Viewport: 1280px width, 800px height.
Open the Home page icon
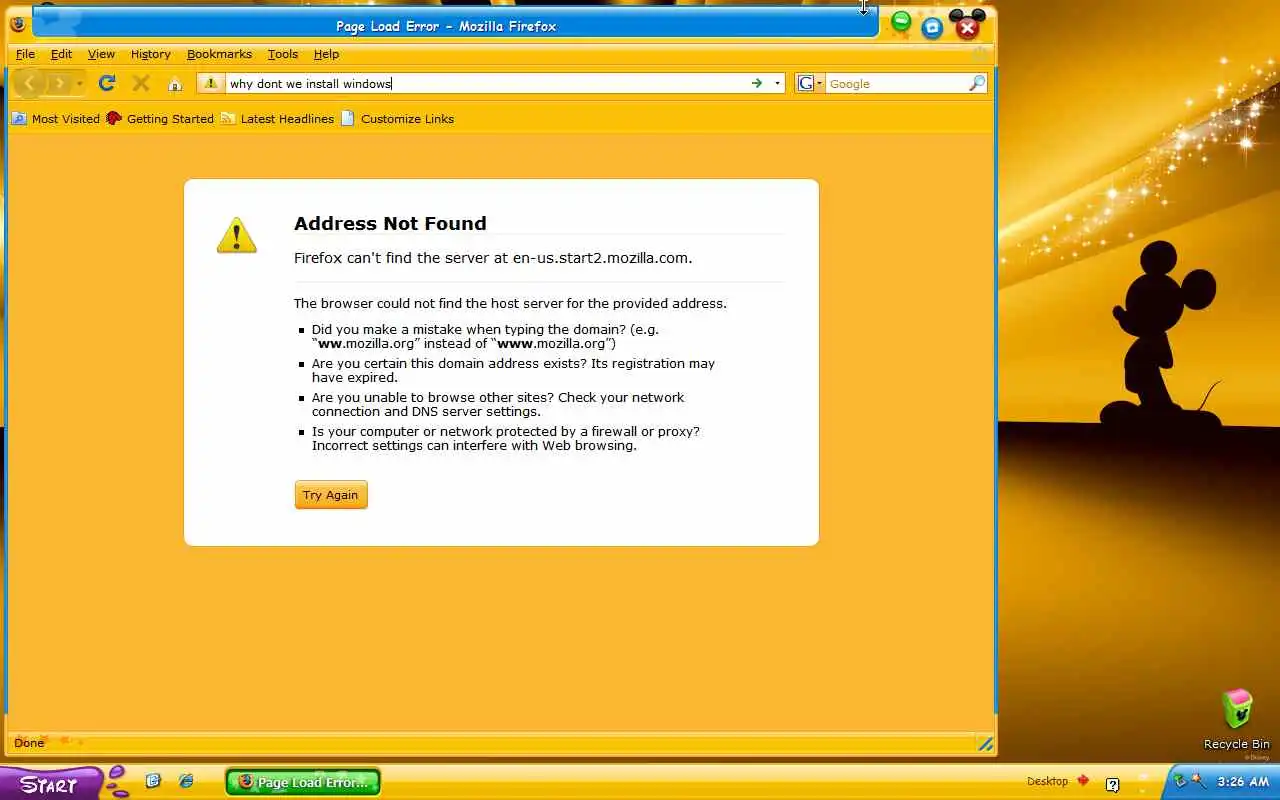(175, 84)
